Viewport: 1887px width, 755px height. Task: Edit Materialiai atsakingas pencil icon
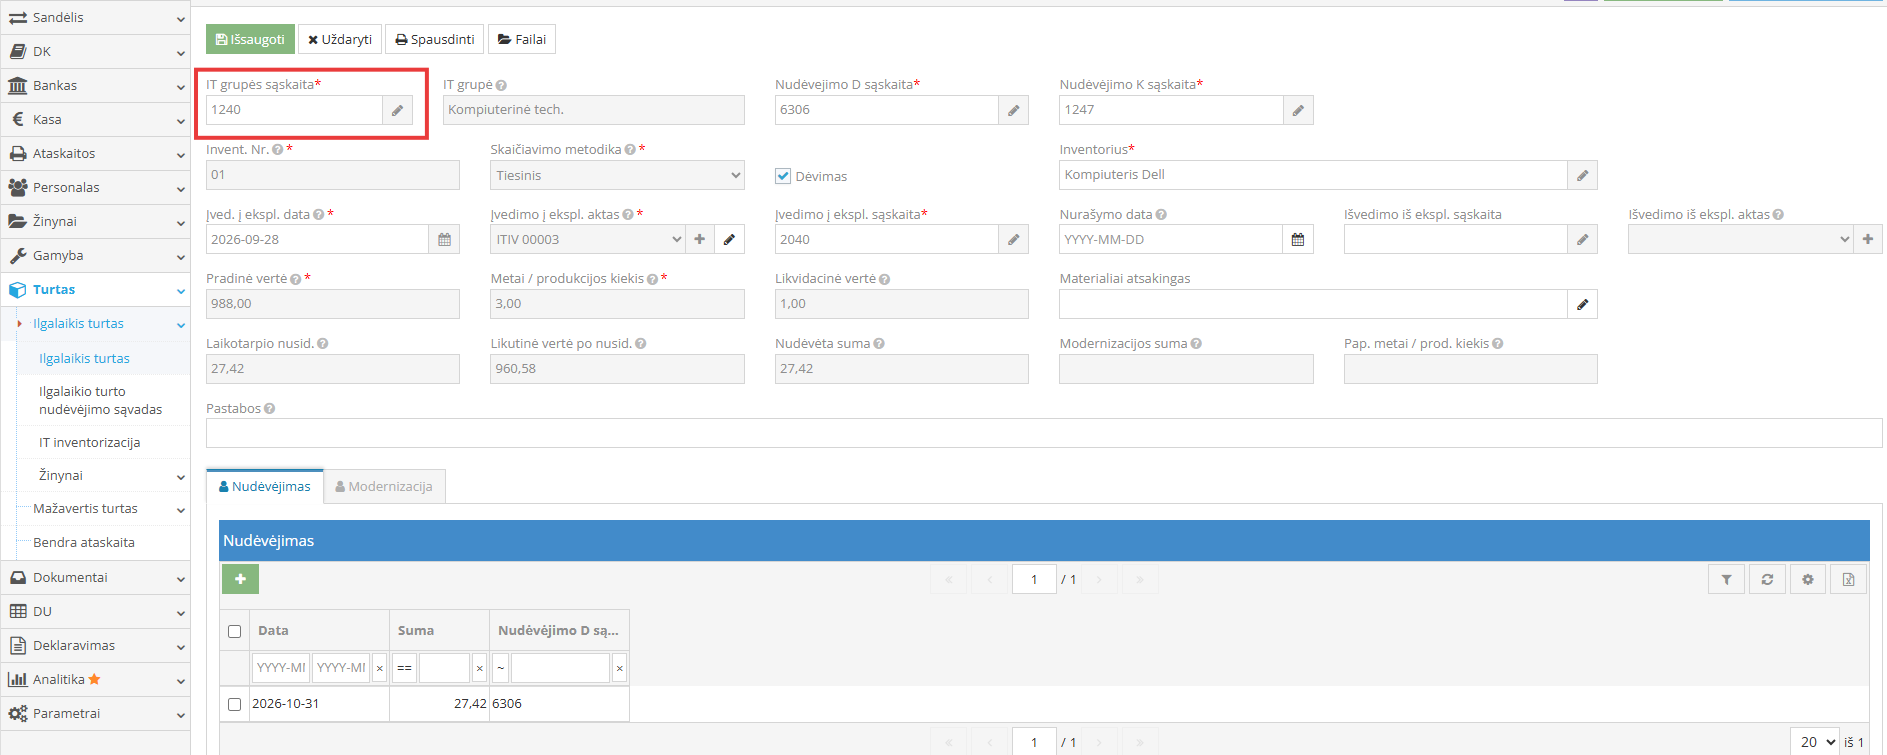tap(1582, 304)
